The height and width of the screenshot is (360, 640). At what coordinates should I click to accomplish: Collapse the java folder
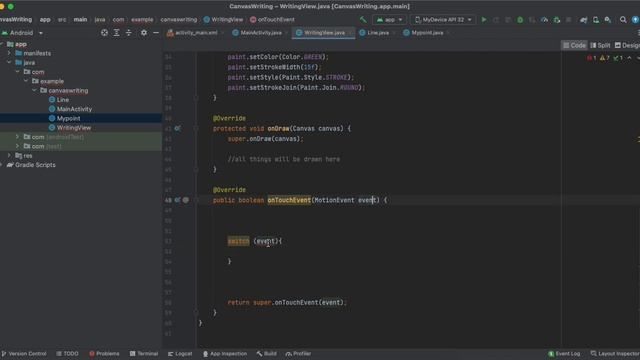(9, 62)
